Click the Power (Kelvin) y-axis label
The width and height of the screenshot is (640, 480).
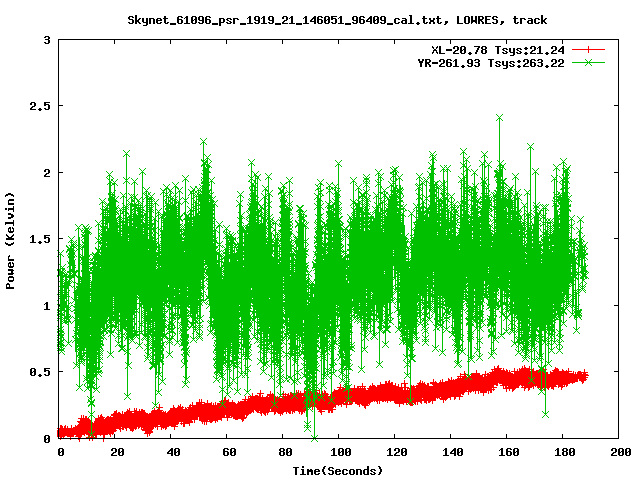pos(10,241)
